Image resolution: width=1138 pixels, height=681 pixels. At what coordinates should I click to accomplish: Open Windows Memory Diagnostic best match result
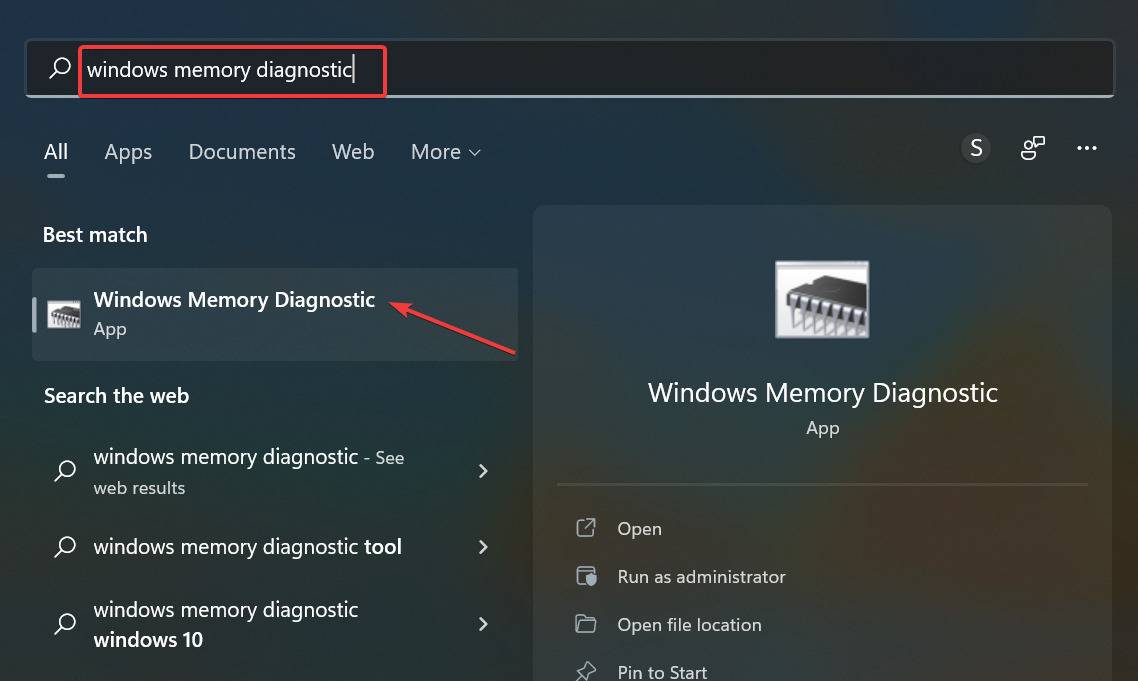click(x=275, y=314)
